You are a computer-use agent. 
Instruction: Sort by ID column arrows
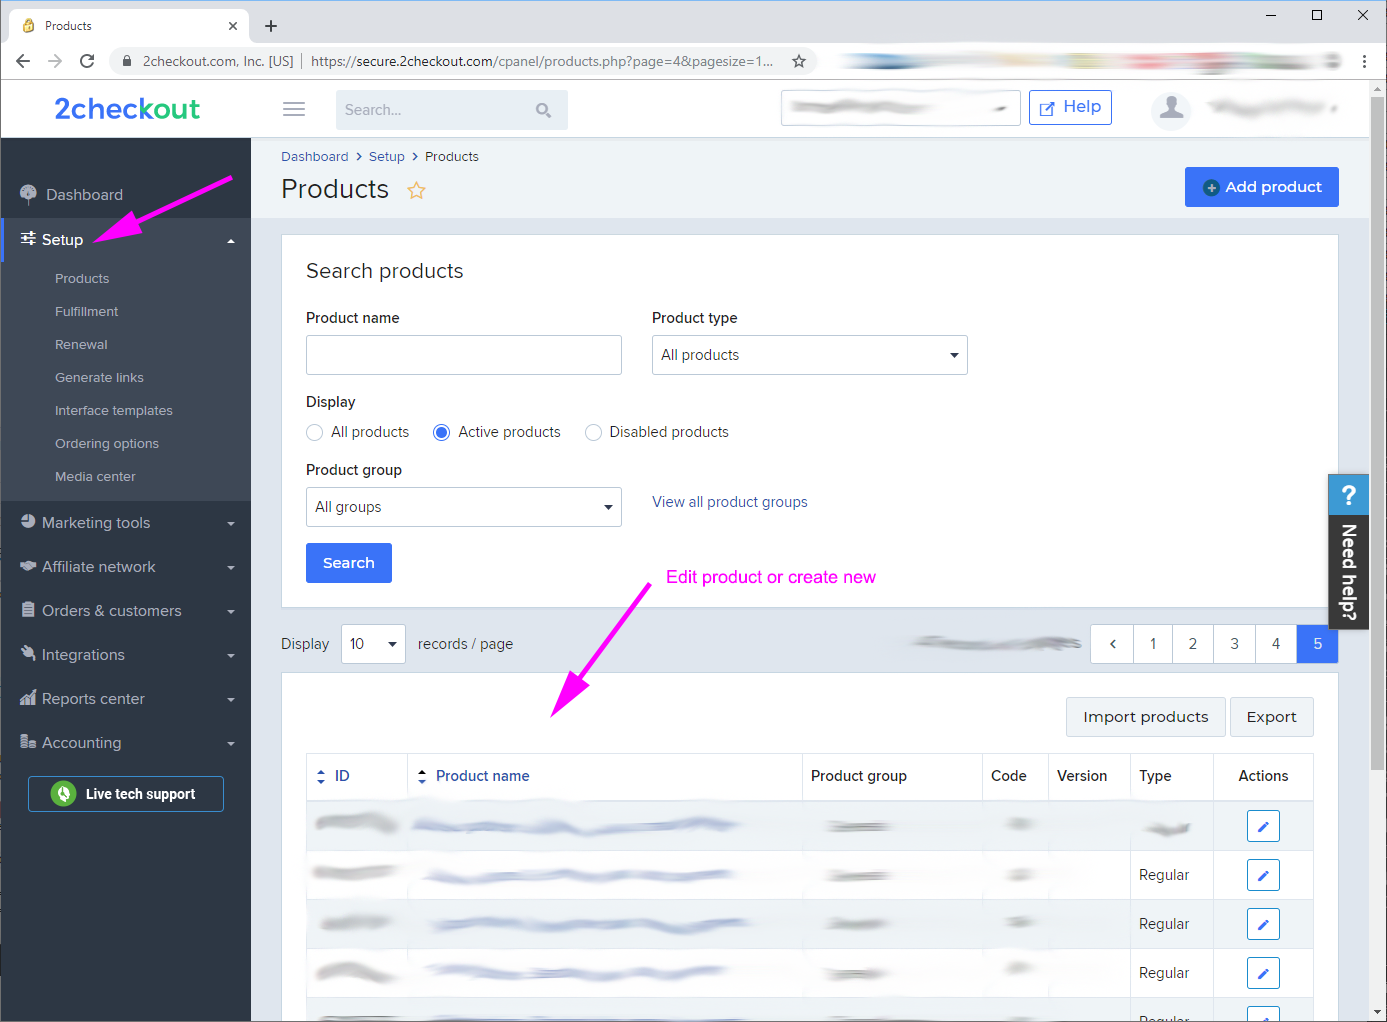(321, 776)
